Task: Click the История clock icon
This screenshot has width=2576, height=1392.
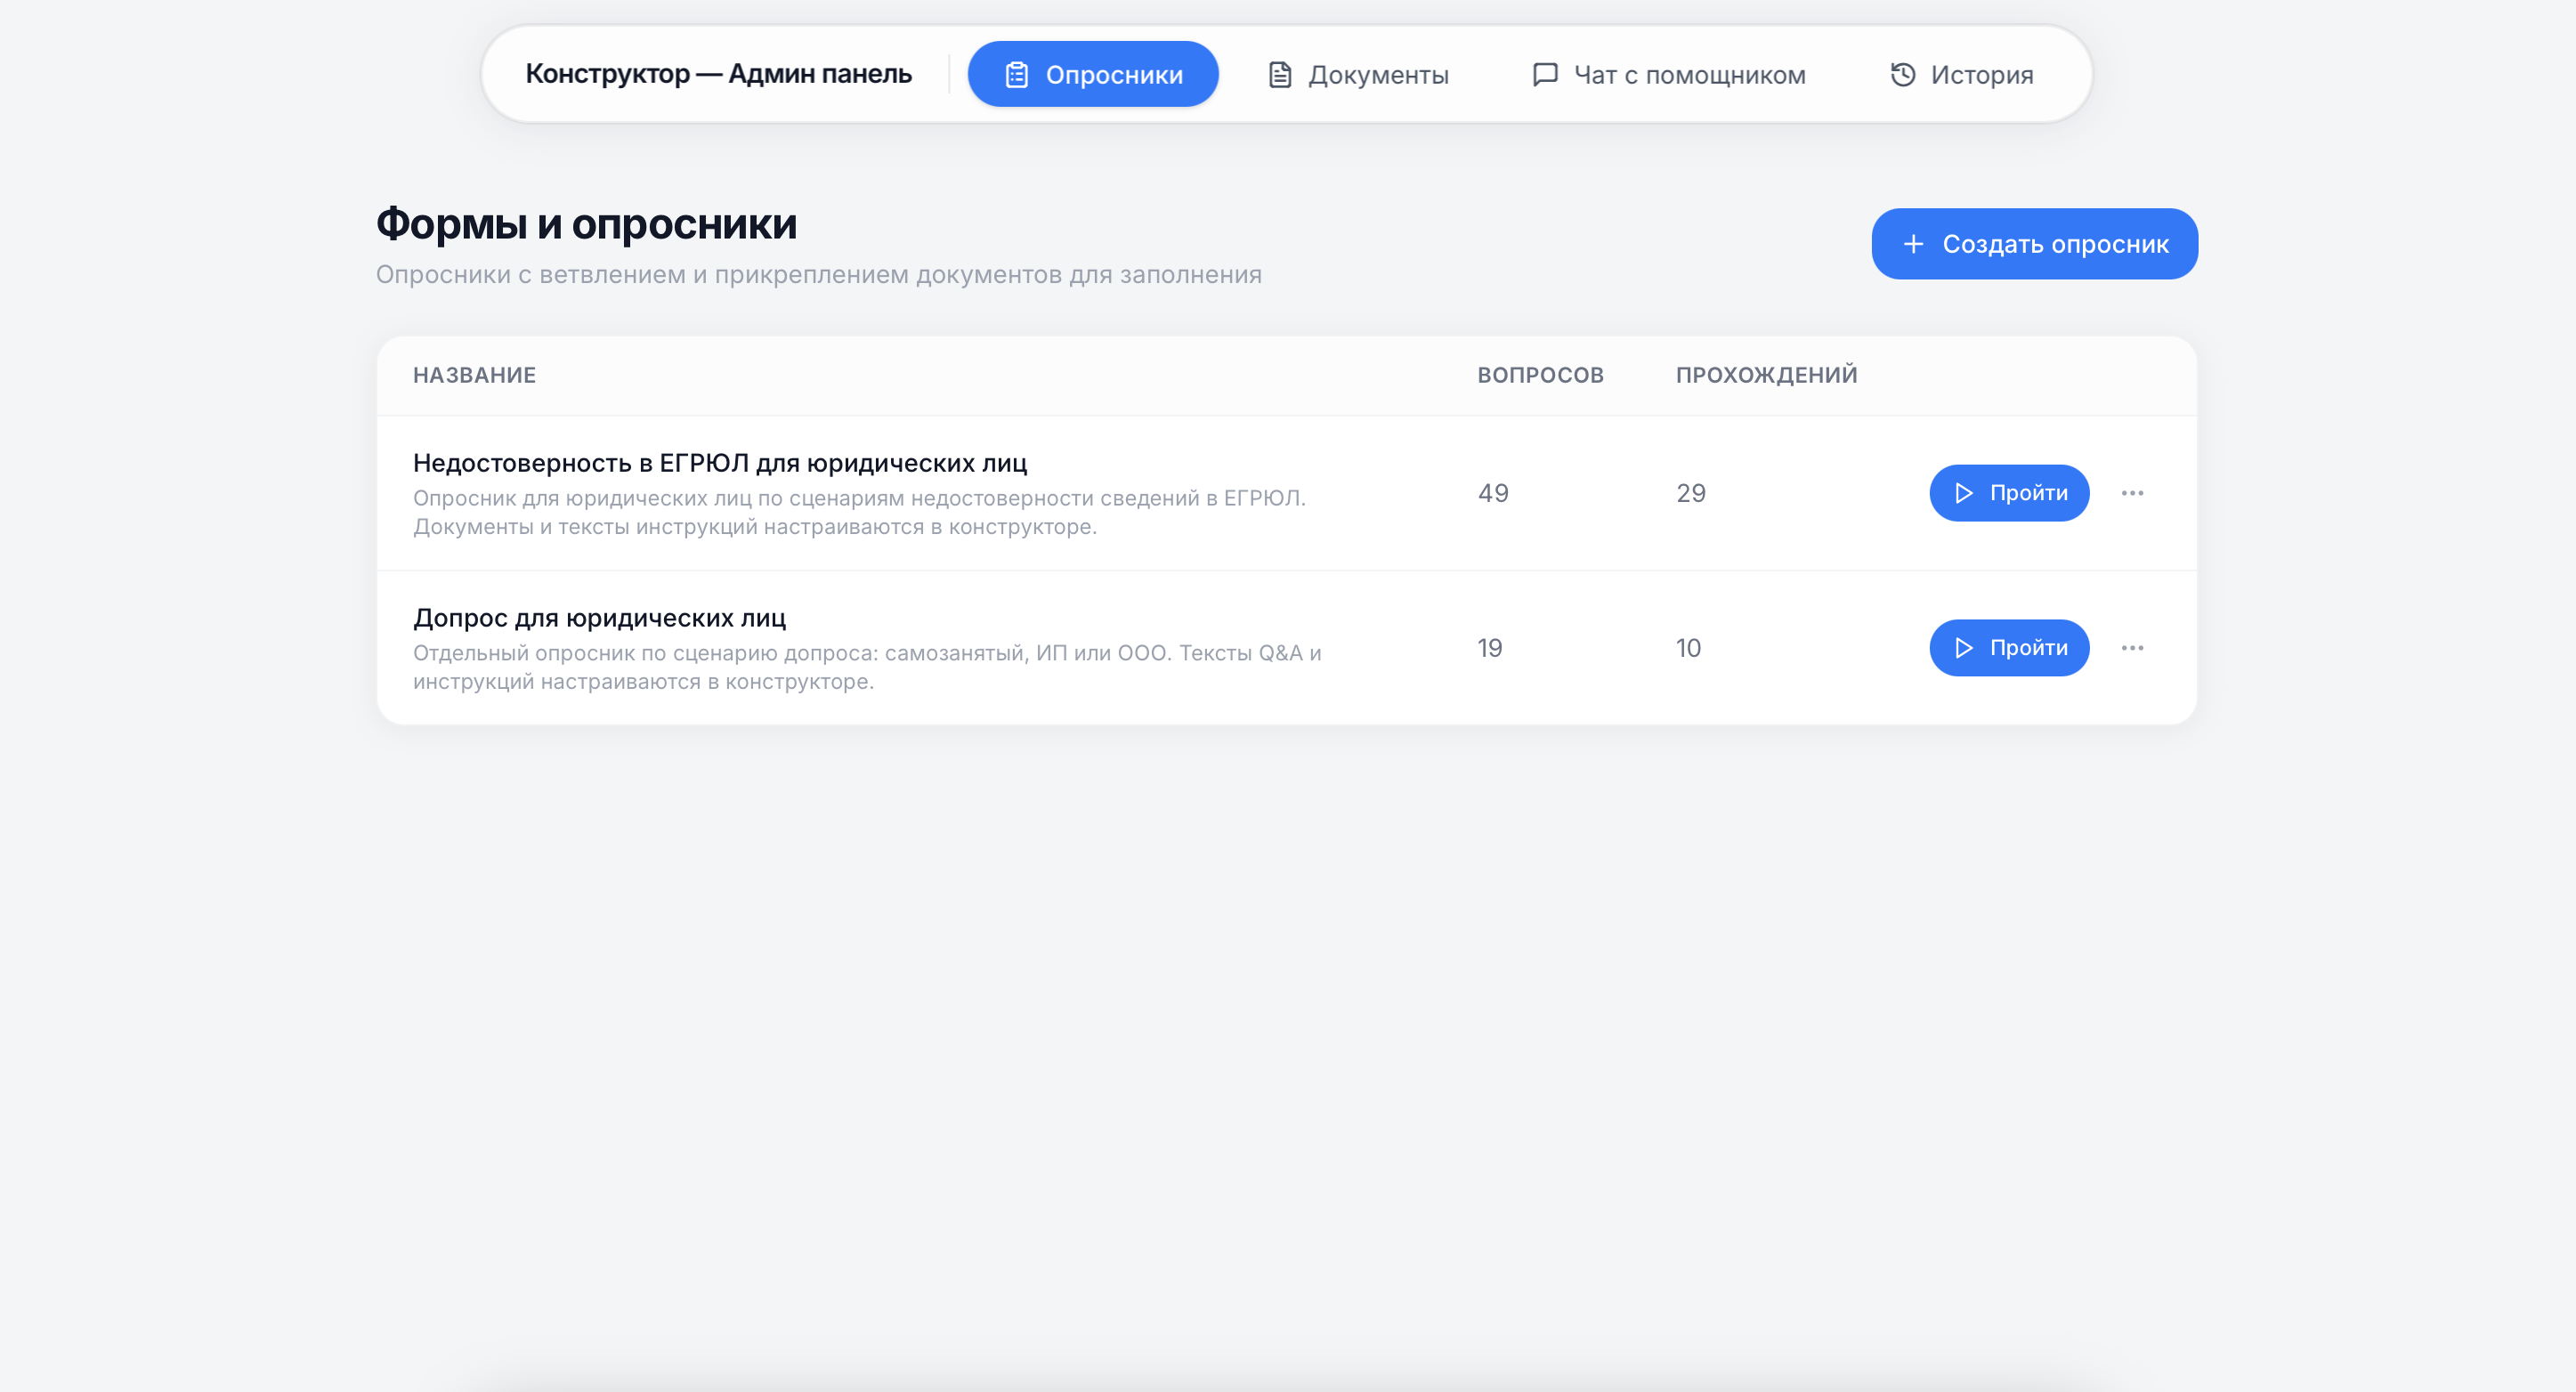Action: click(1903, 75)
